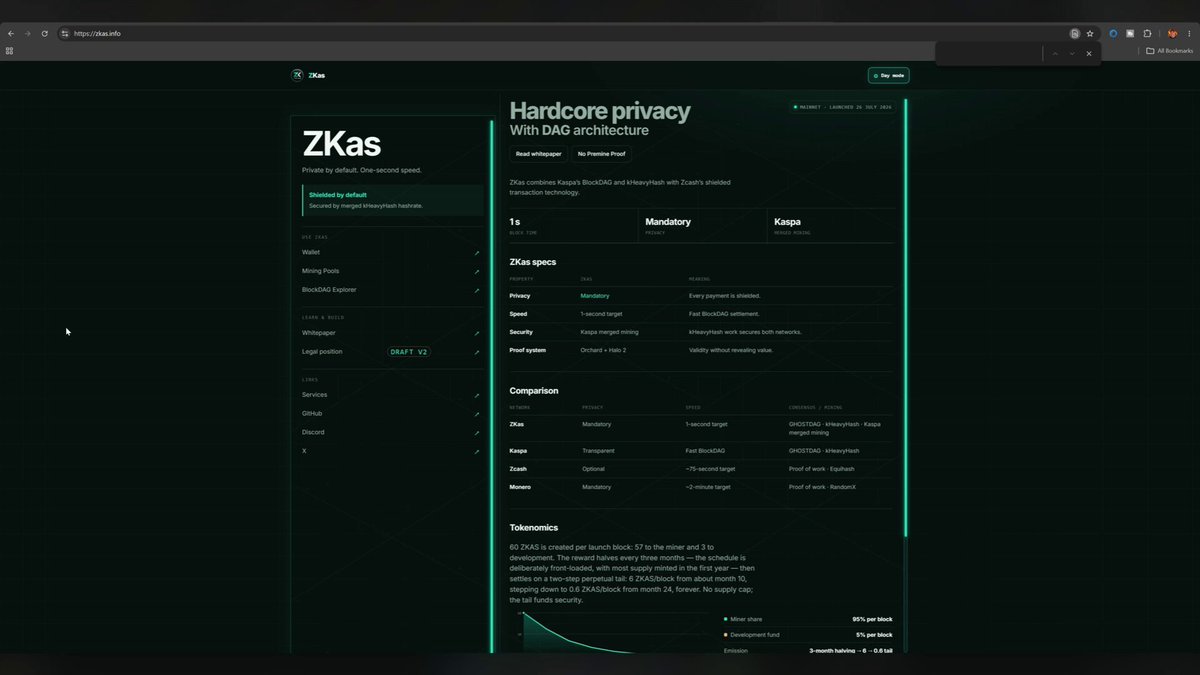The image size is (1200, 675).
Task: Click Proof of work · RandomX cell
Action: [822, 487]
